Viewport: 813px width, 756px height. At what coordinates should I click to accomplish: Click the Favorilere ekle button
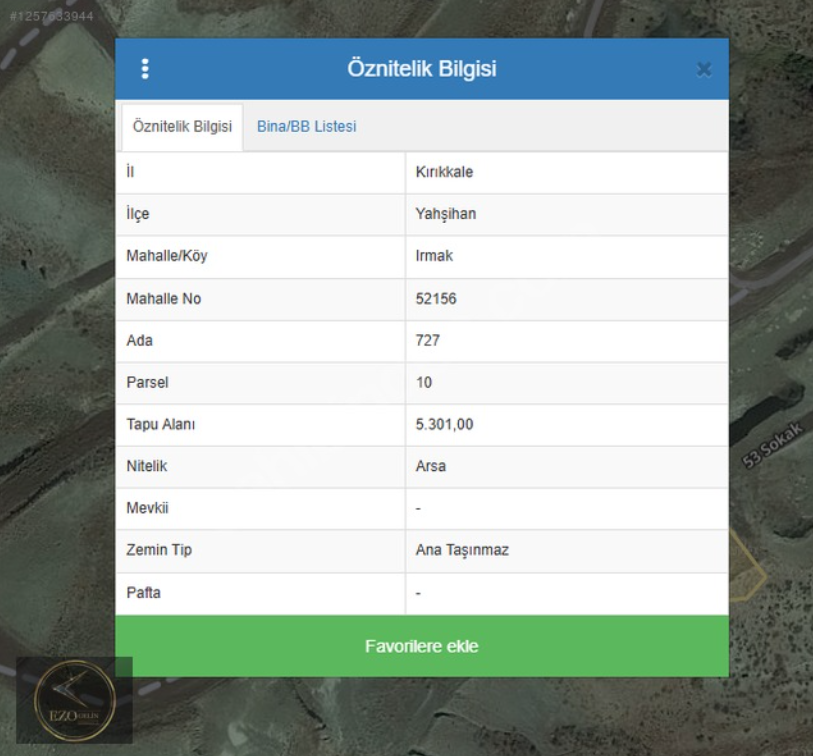422,646
